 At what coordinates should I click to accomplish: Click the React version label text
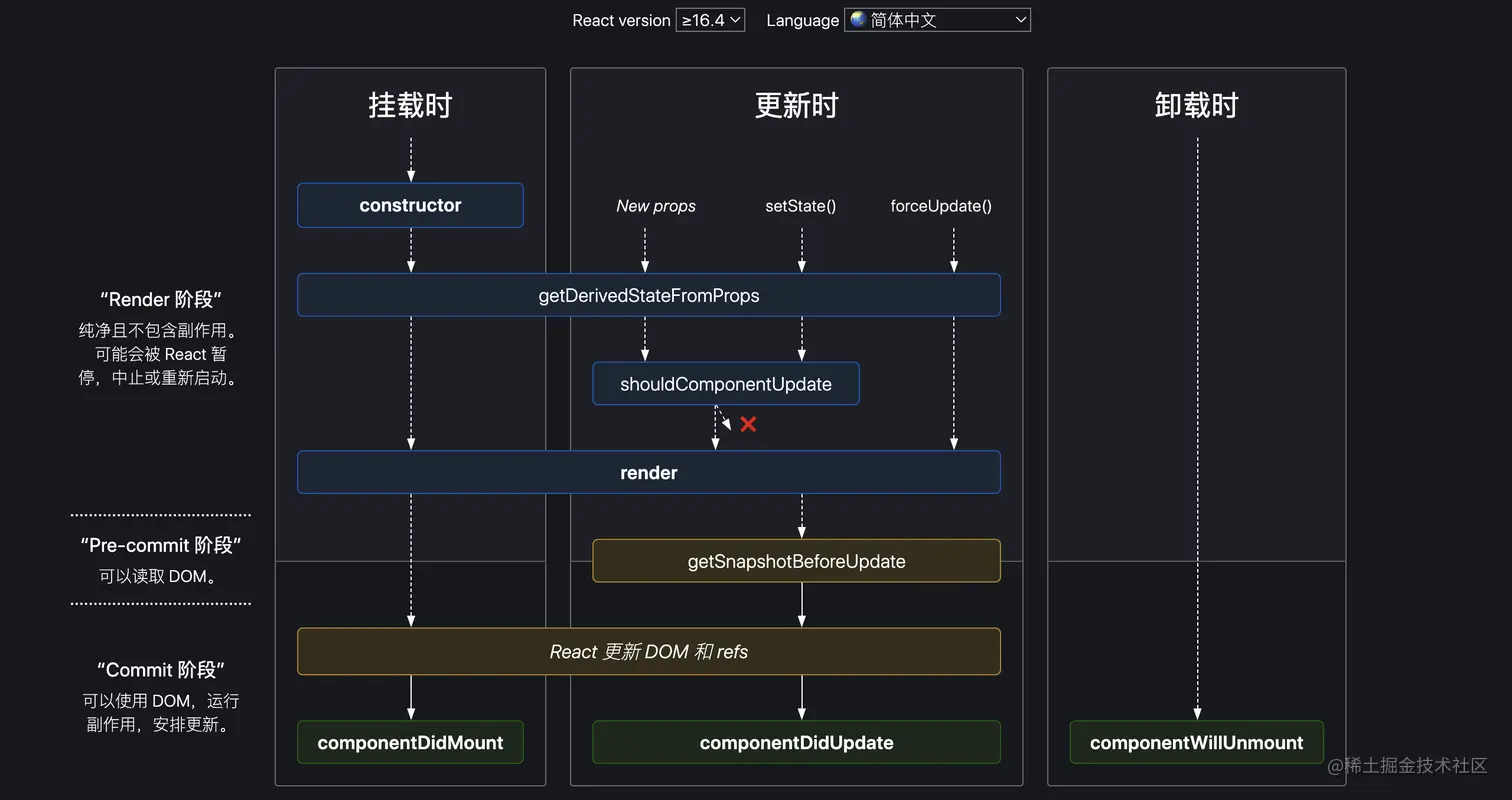621,20
